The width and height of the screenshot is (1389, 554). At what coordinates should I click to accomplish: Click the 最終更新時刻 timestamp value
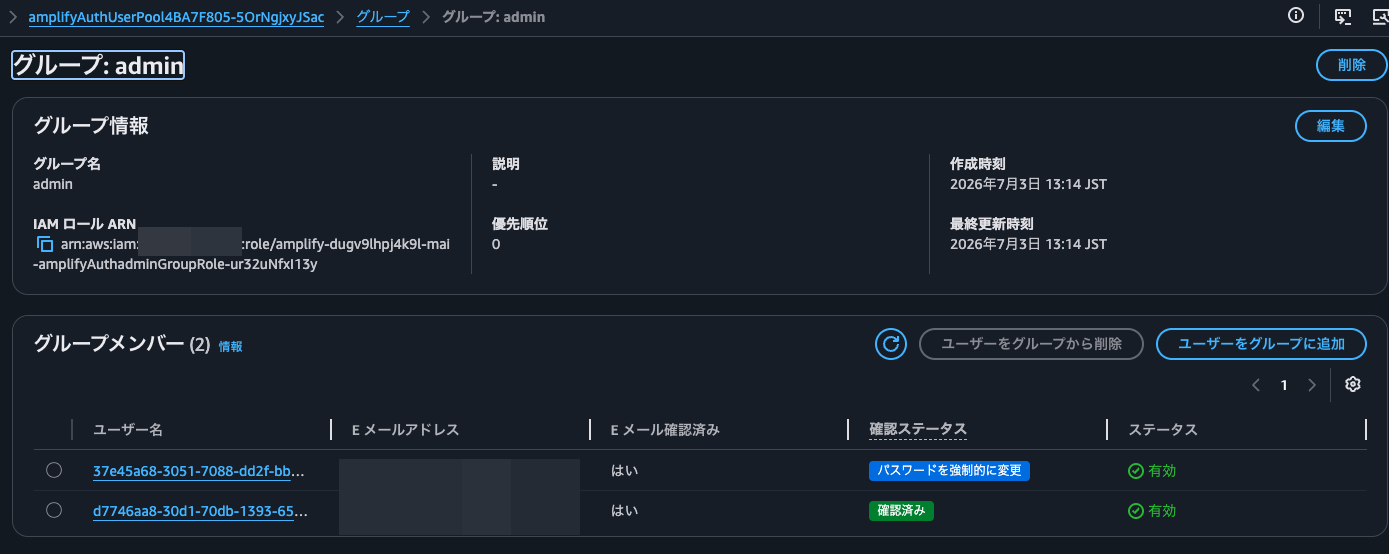point(1028,244)
